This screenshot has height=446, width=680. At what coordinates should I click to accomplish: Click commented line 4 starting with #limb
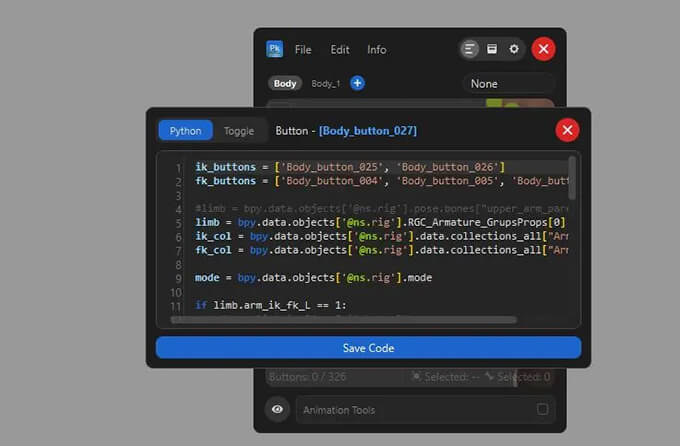coord(381,209)
